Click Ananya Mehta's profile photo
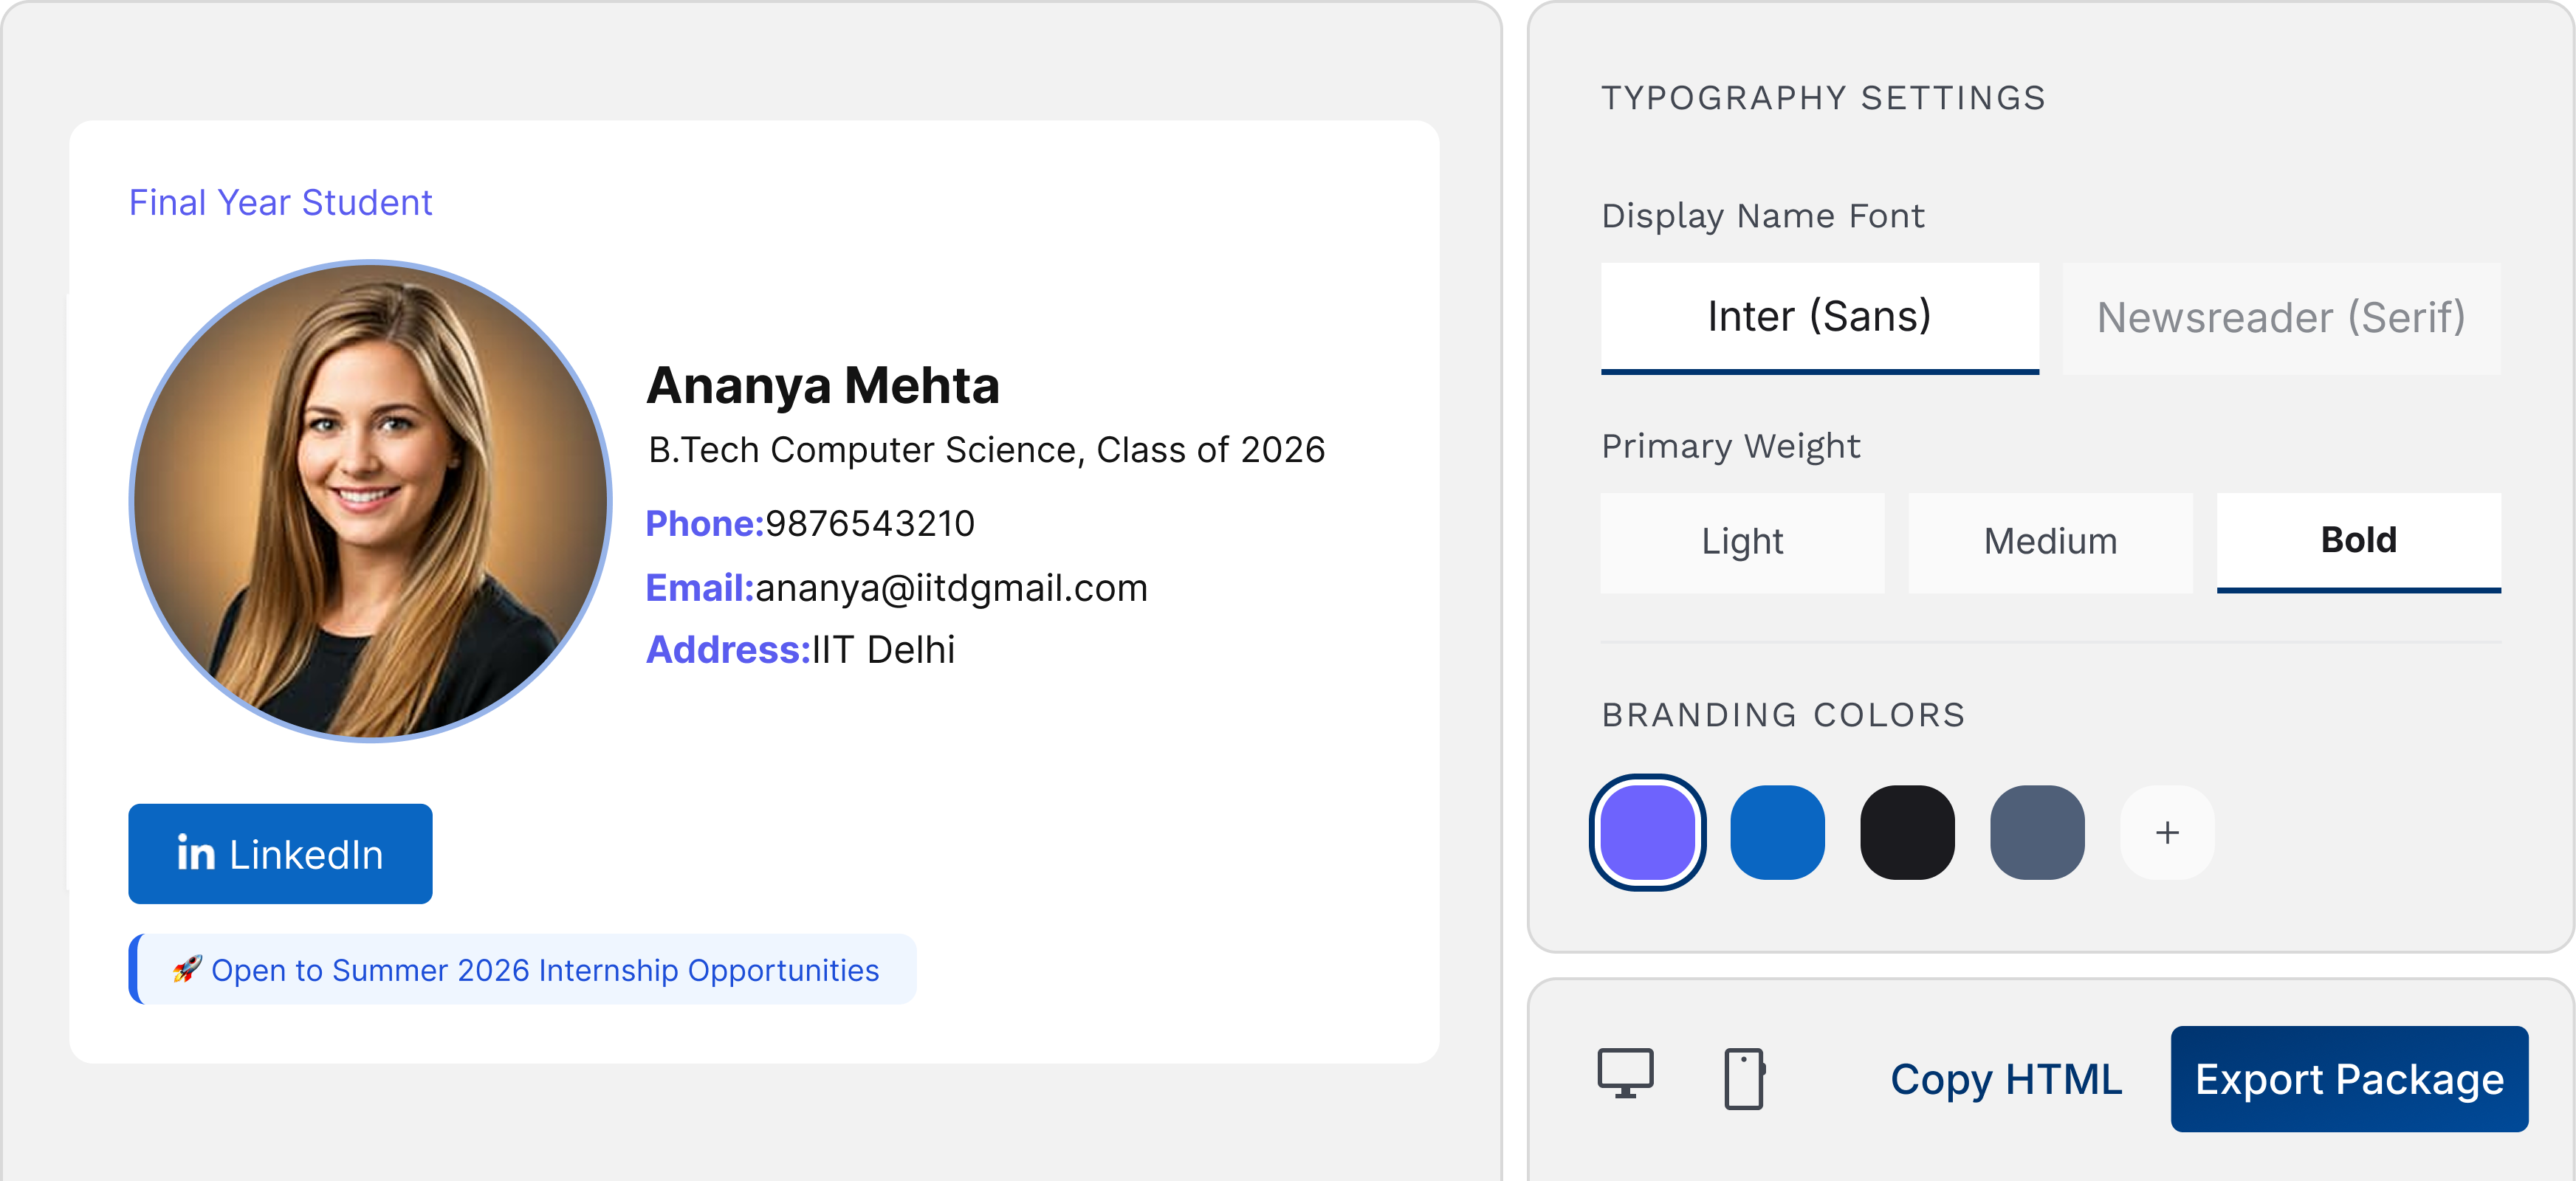Viewport: 2576px width, 1181px height. pyautogui.click(x=371, y=501)
